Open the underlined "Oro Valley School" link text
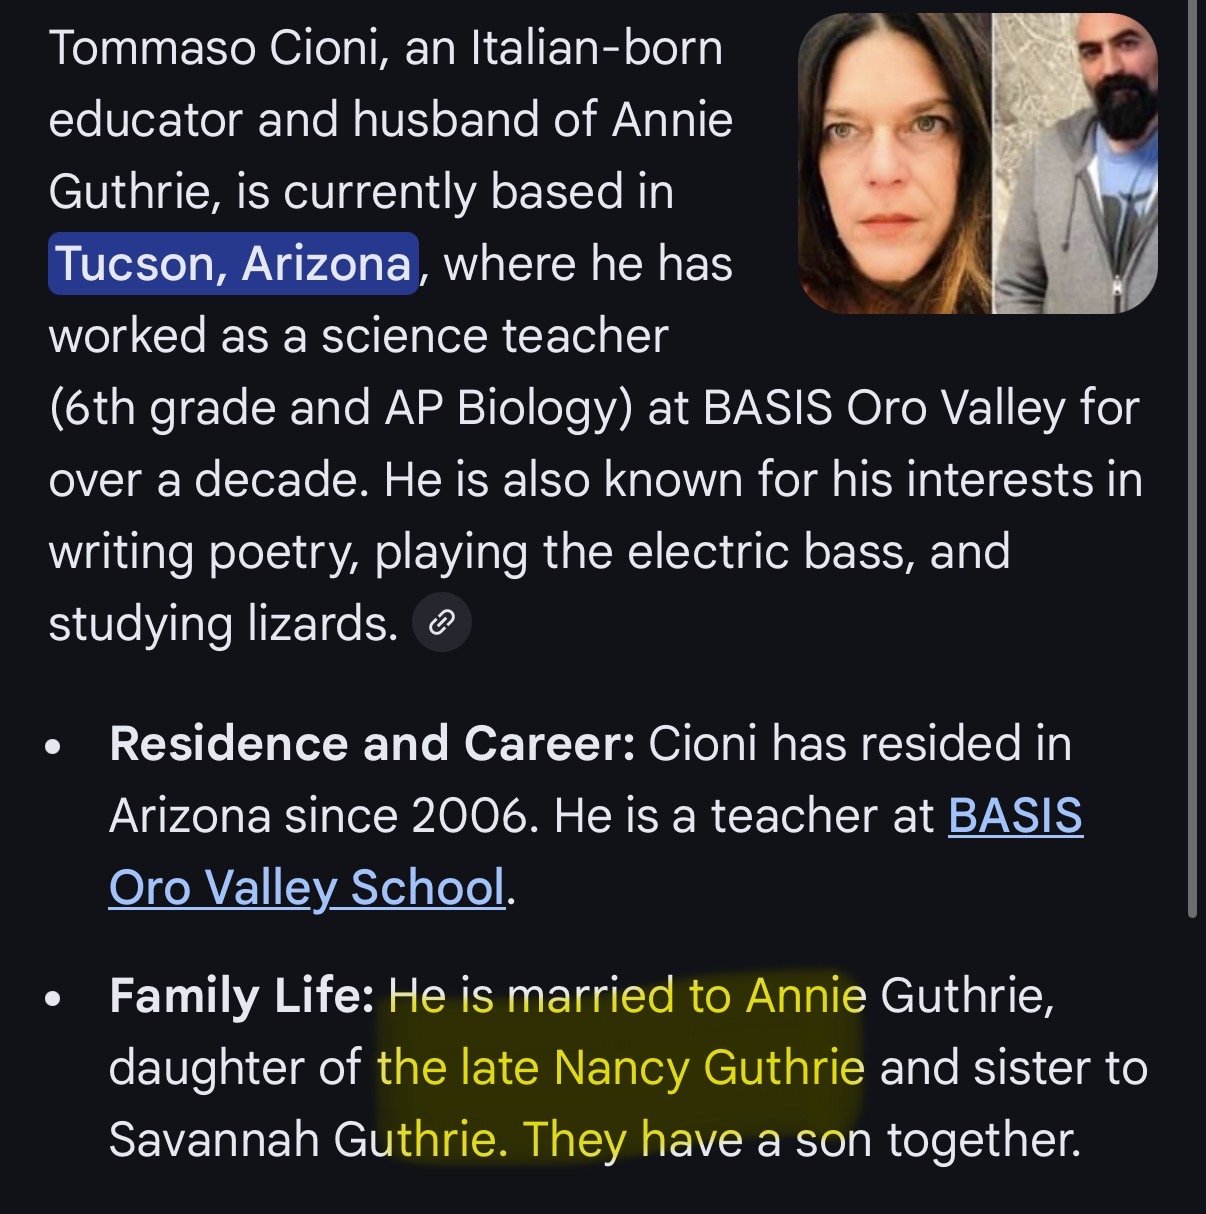 (x=306, y=888)
